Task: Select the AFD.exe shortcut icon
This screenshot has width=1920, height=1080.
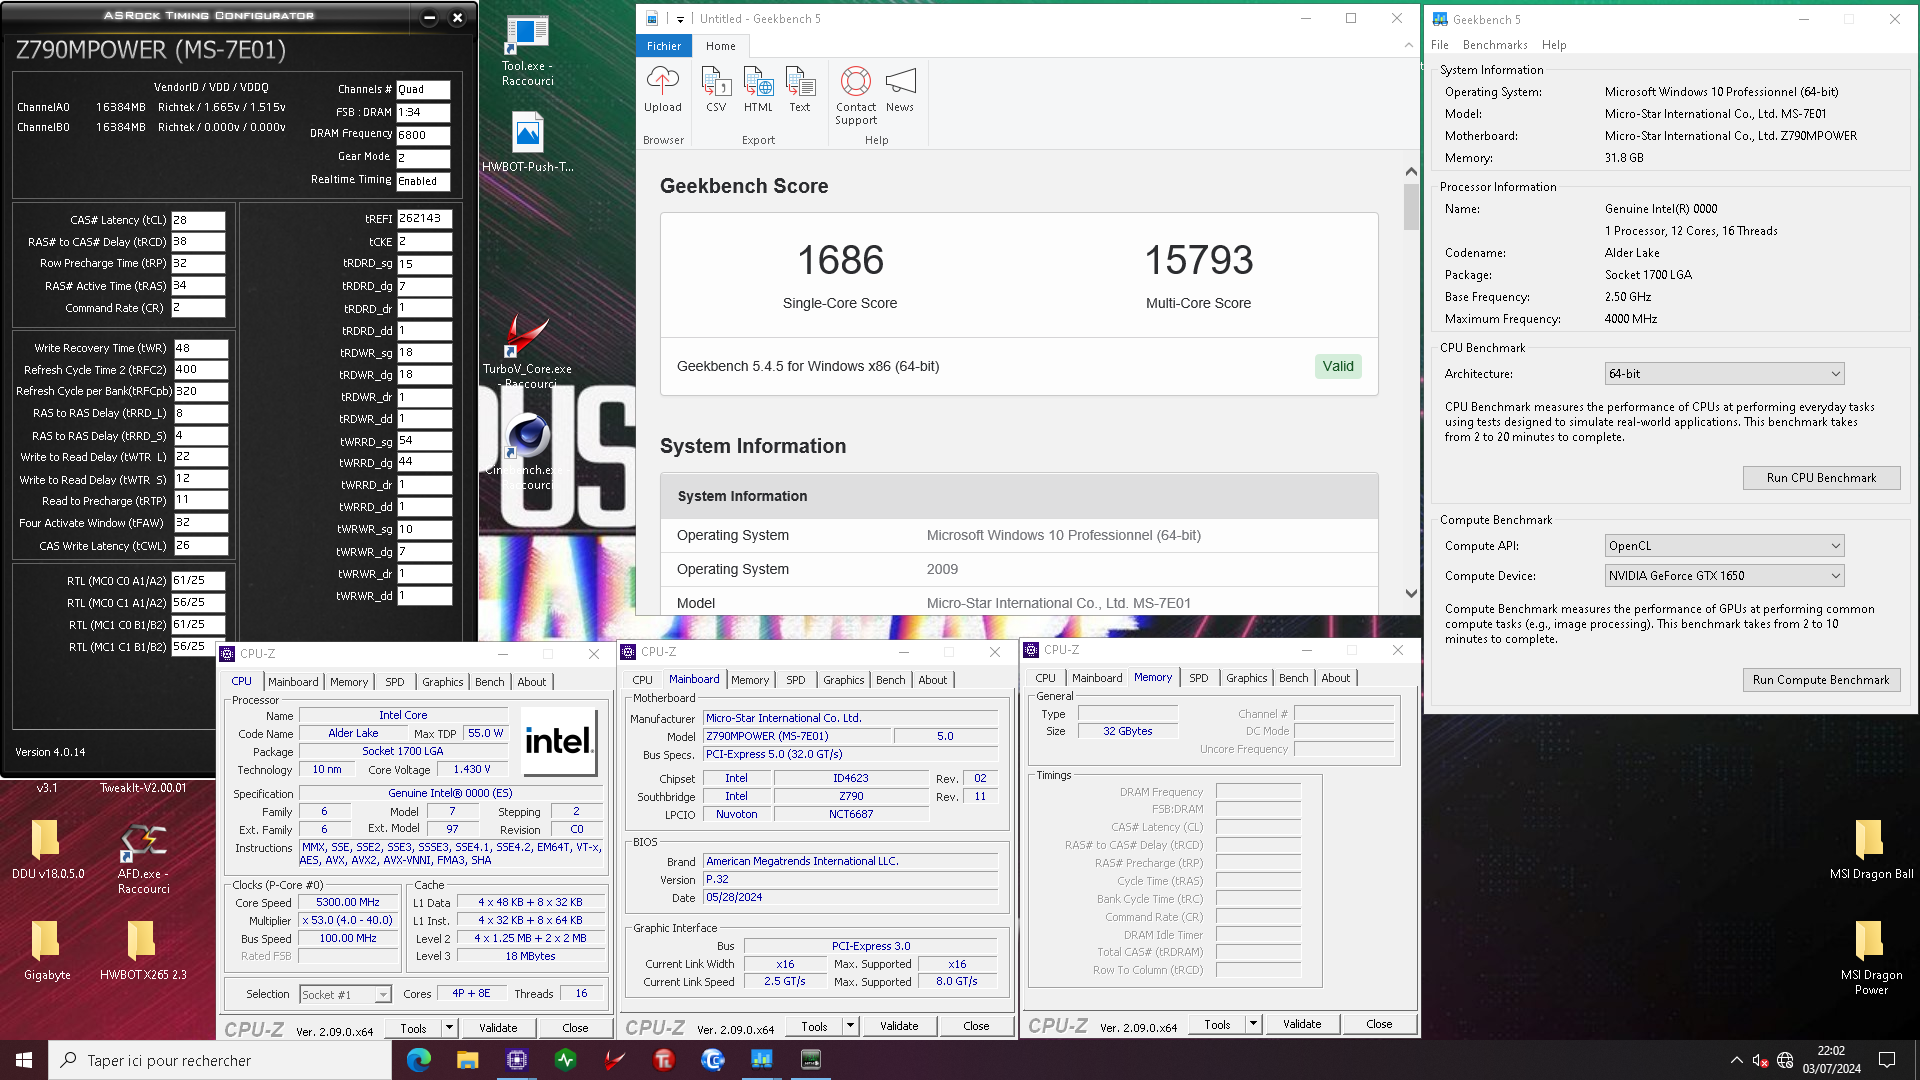Action: click(143, 857)
